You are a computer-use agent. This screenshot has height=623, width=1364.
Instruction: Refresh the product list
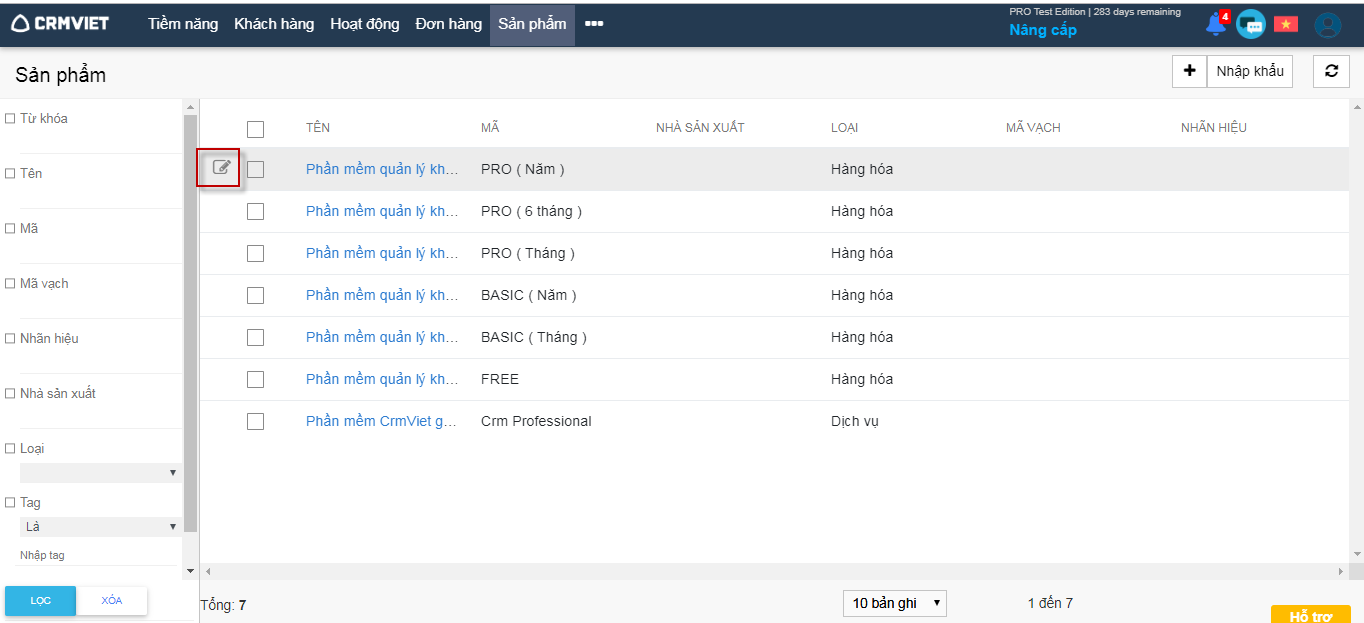[x=1331, y=71]
